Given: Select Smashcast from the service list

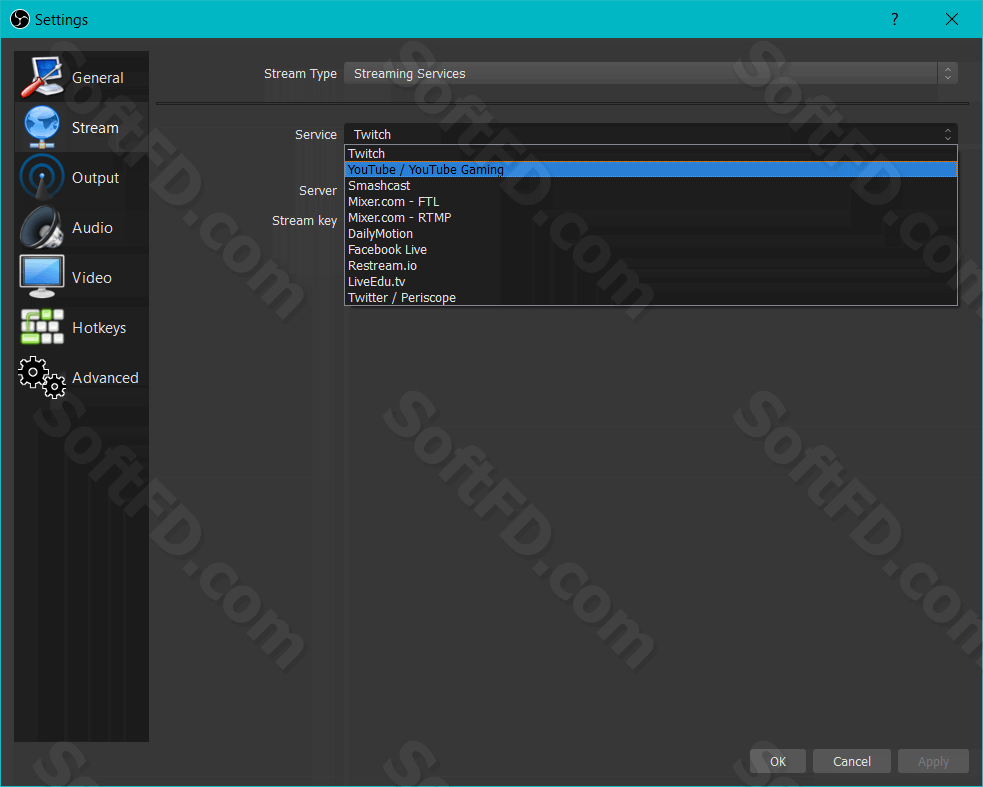Looking at the screenshot, I should click(651, 186).
